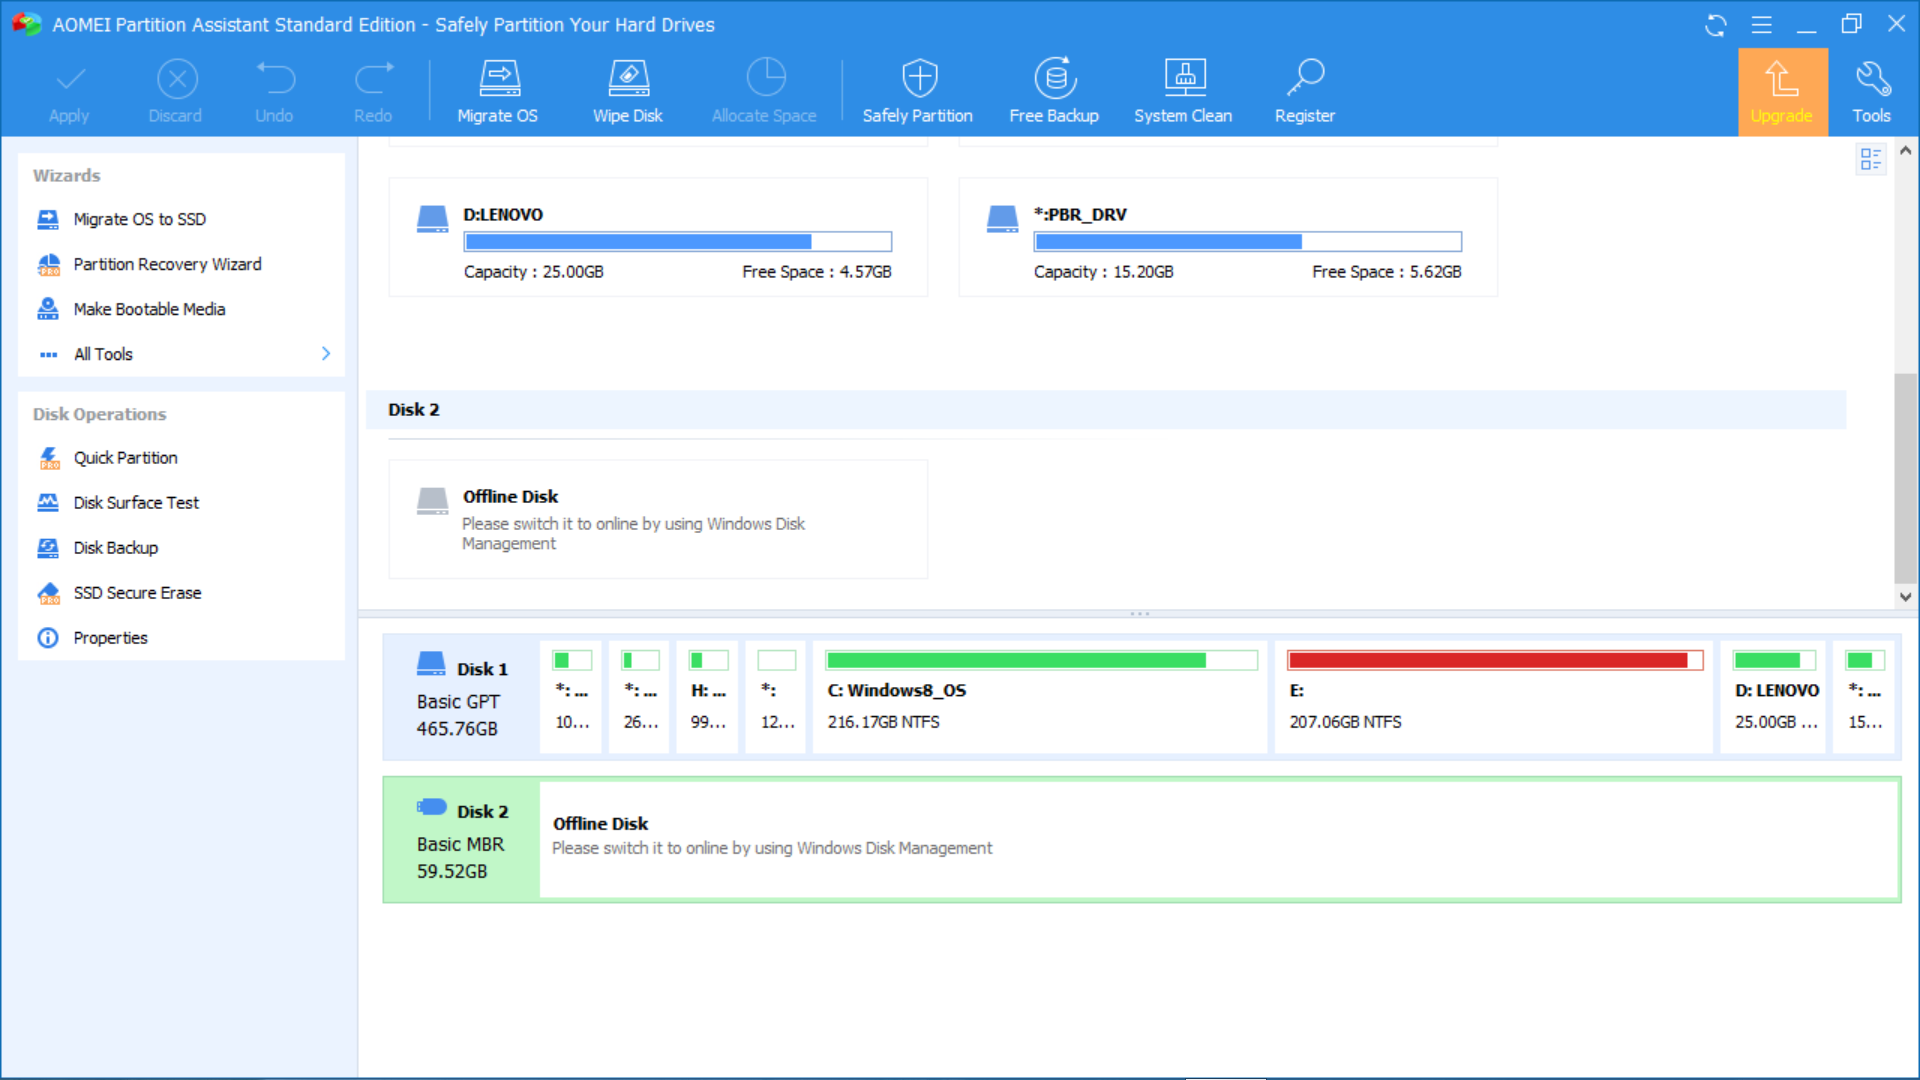
Task: Open the Tools wrench menu
Action: [x=1872, y=91]
